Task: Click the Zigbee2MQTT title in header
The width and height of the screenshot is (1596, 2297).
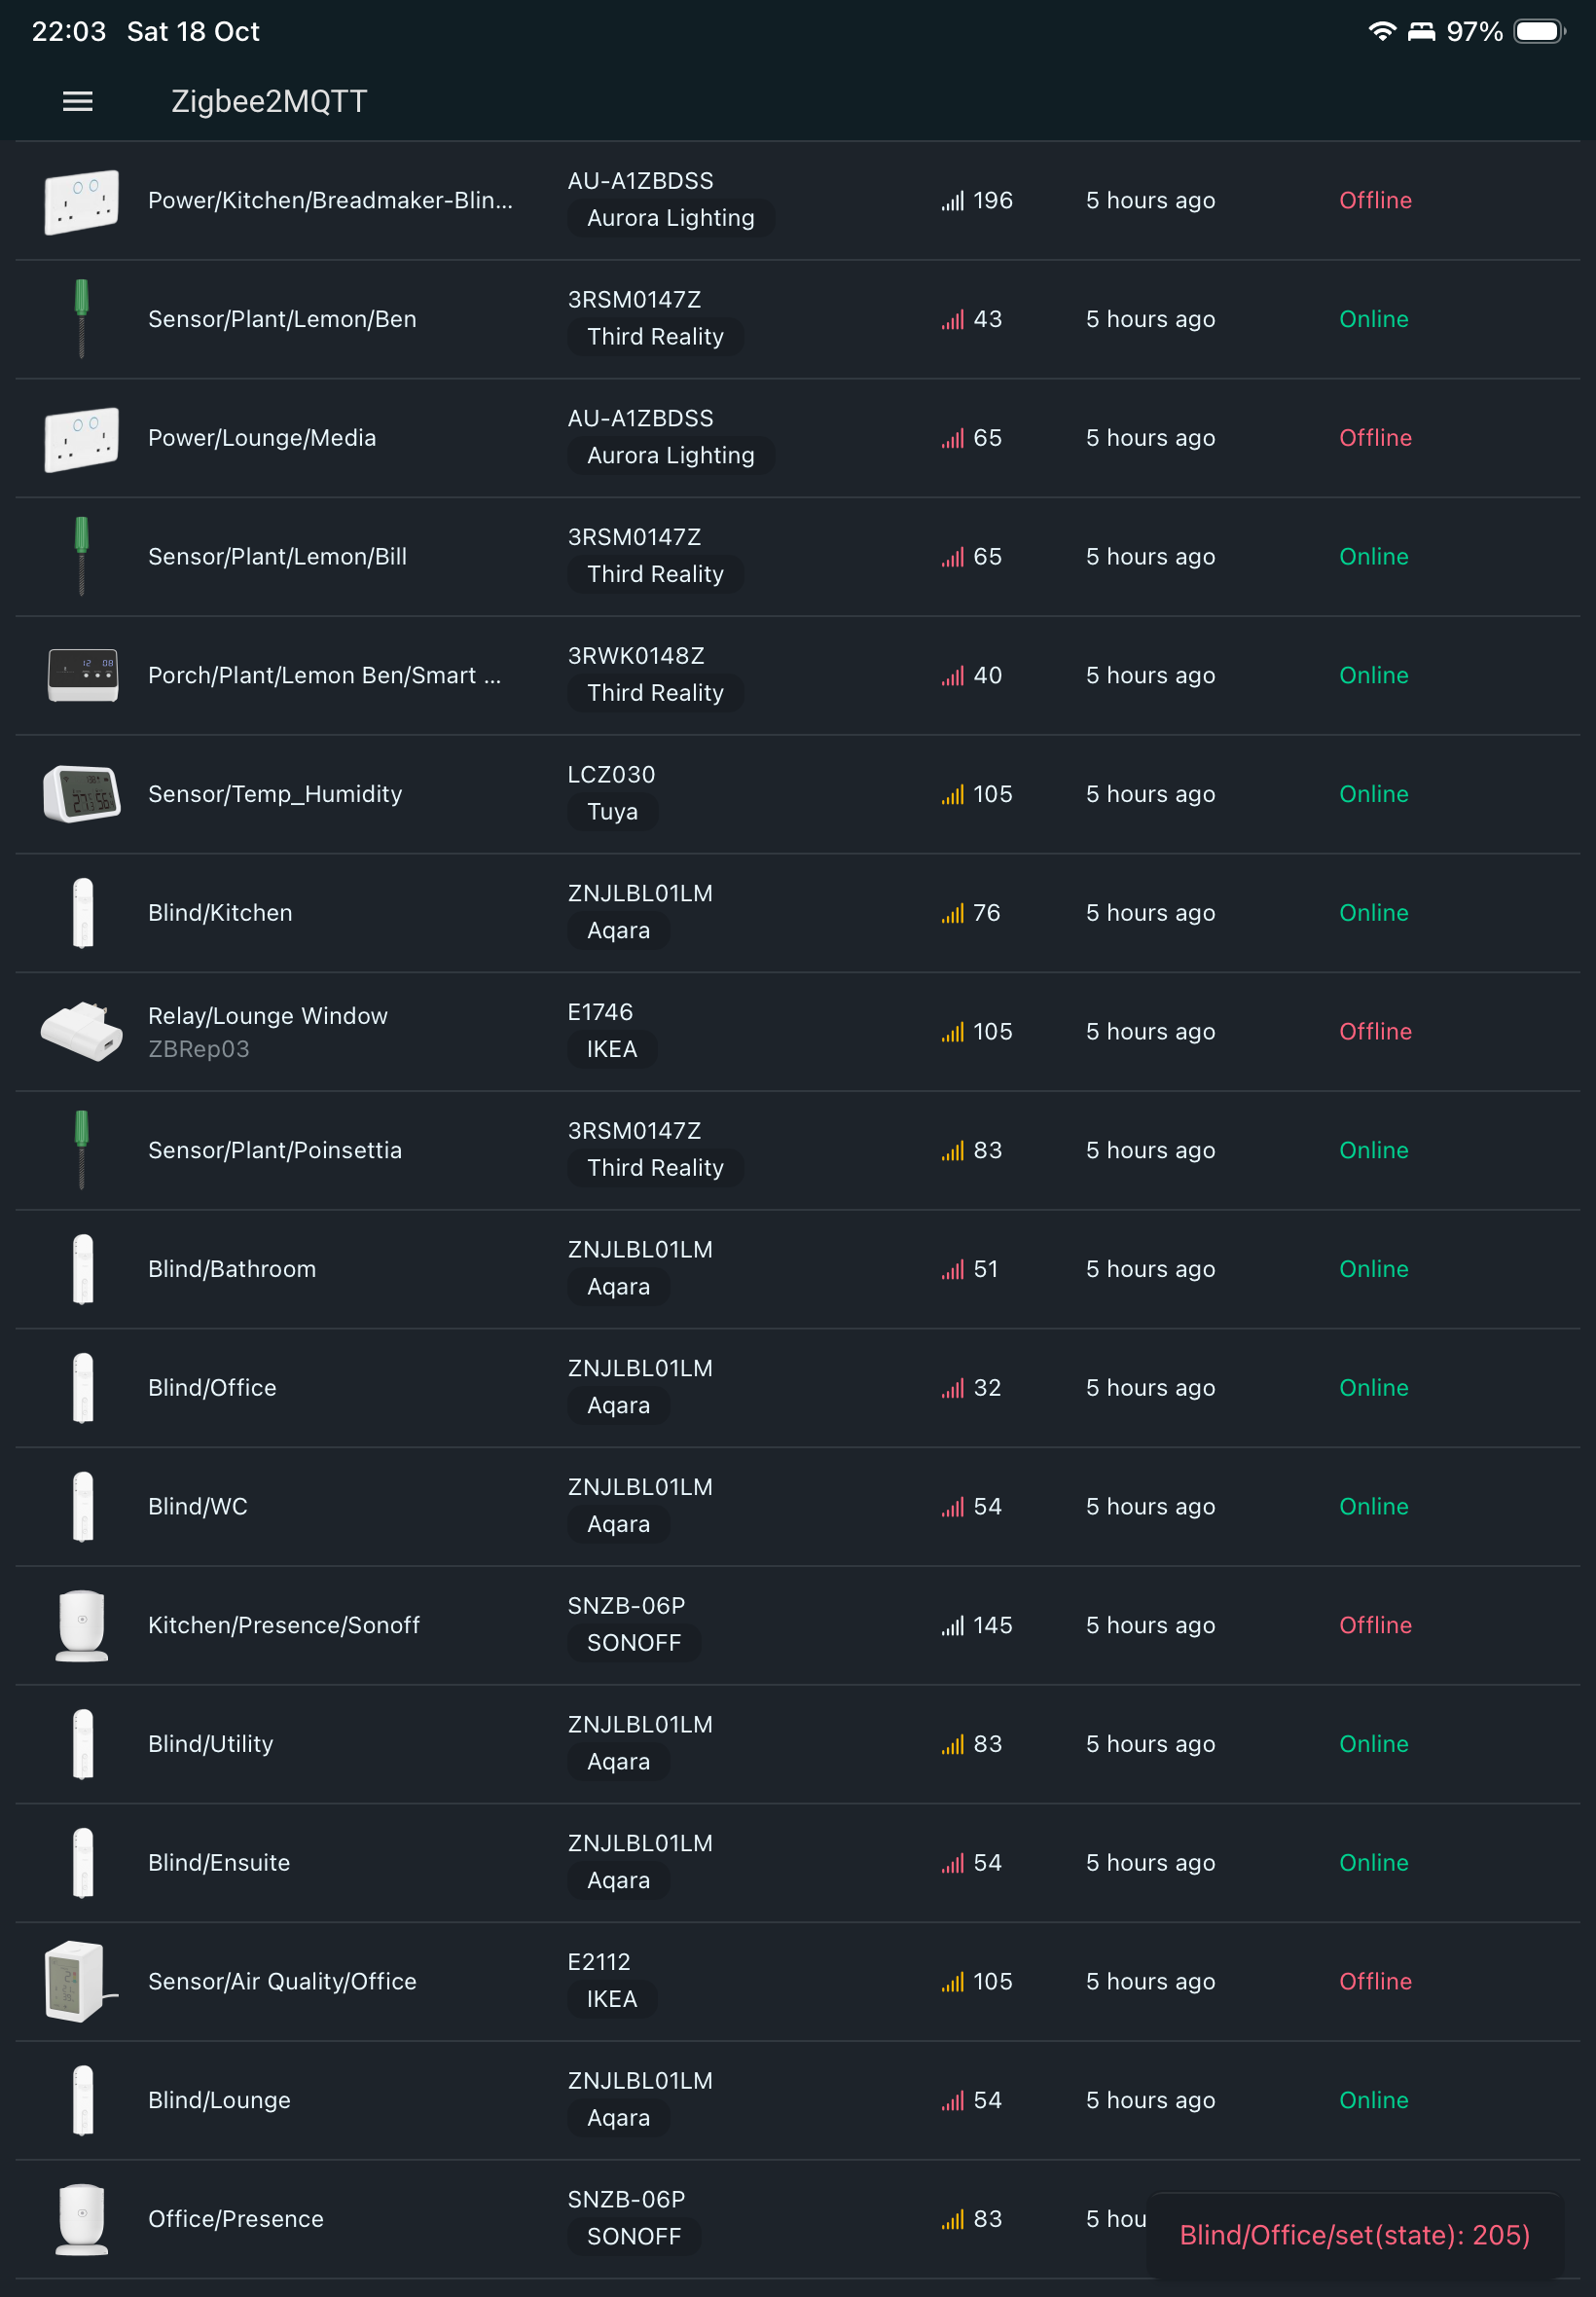Action: click(x=269, y=101)
